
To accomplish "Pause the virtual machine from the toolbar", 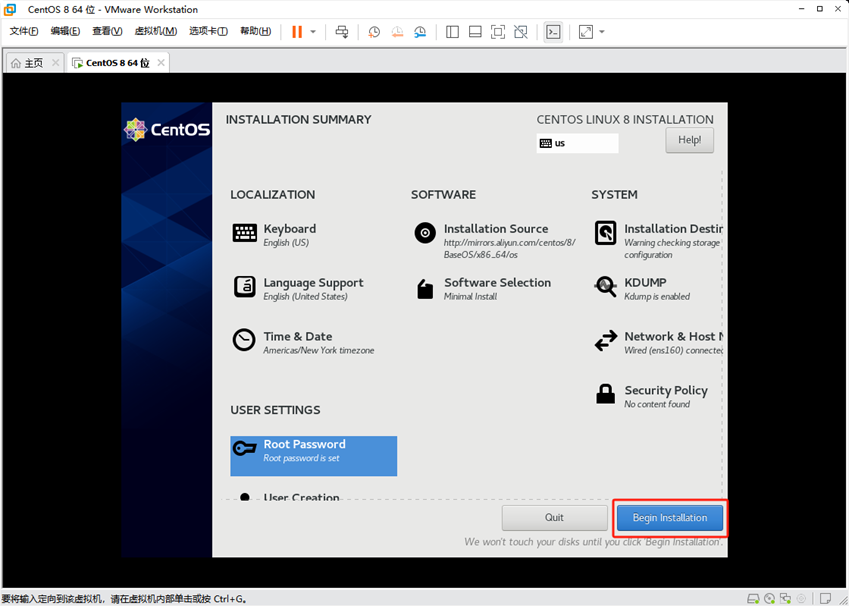I will coord(297,32).
